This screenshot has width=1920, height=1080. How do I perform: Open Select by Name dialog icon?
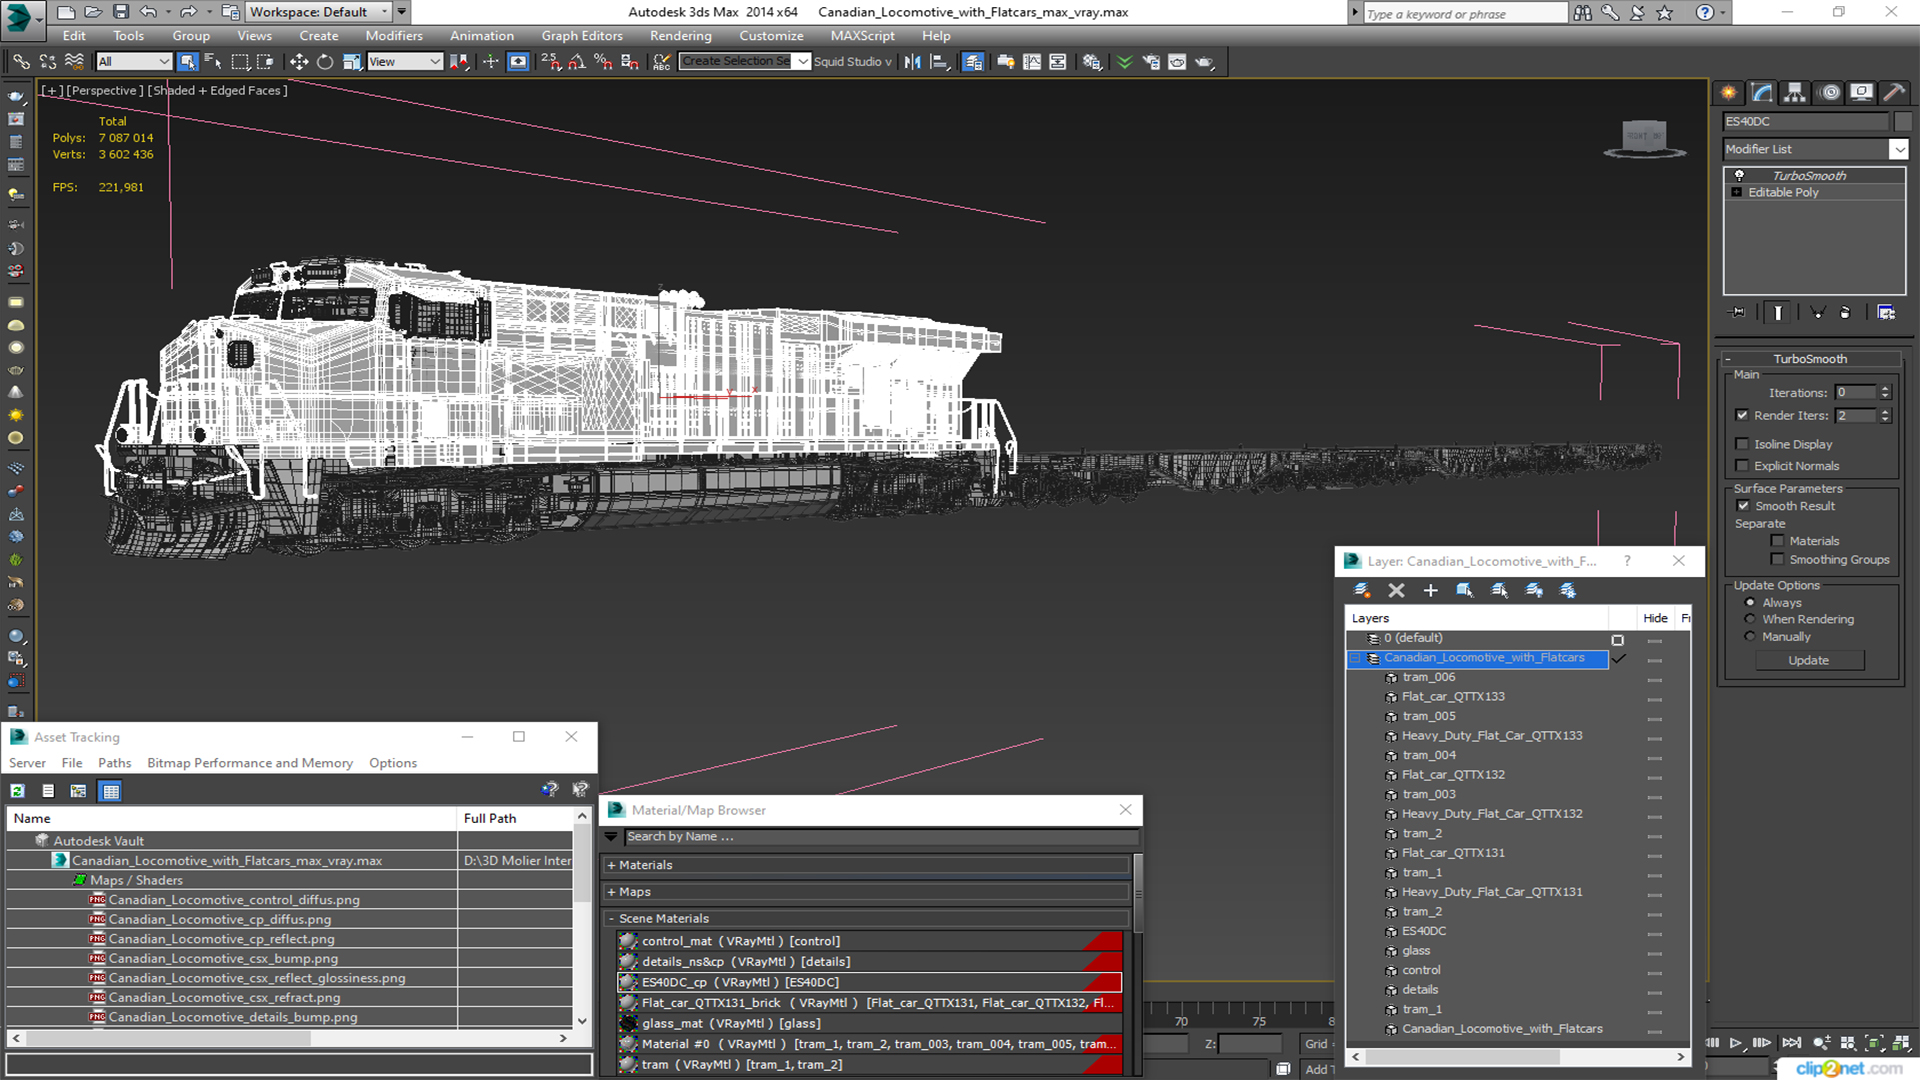[213, 62]
